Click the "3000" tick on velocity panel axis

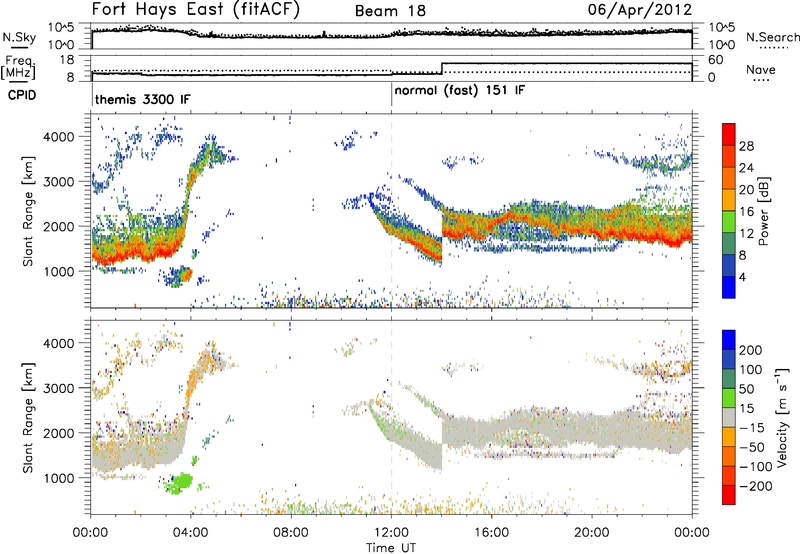58,388
